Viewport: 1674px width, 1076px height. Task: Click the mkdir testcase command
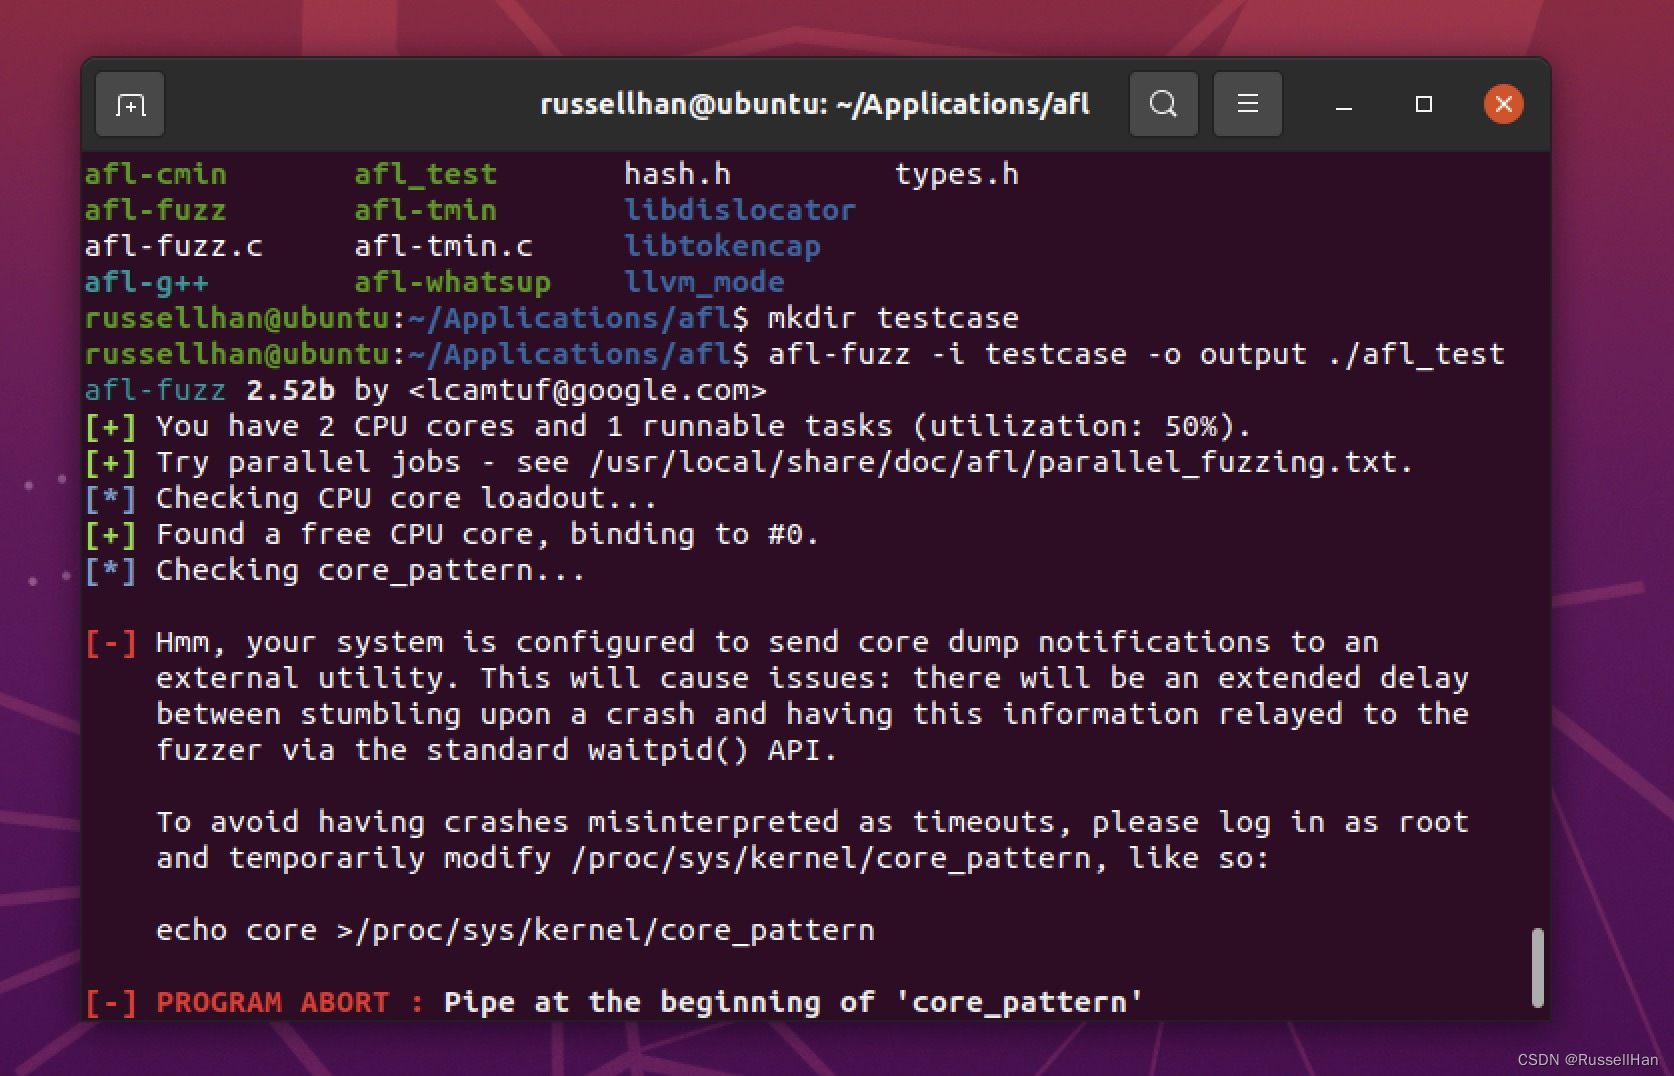point(893,318)
